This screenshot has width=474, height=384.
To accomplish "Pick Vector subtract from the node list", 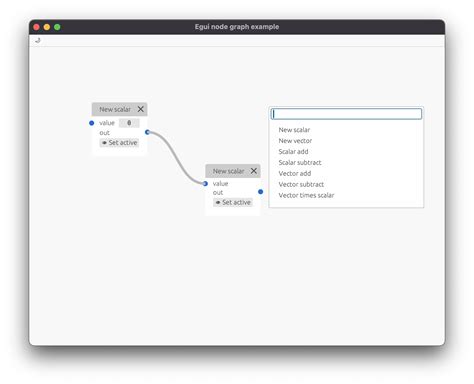I will (x=301, y=184).
